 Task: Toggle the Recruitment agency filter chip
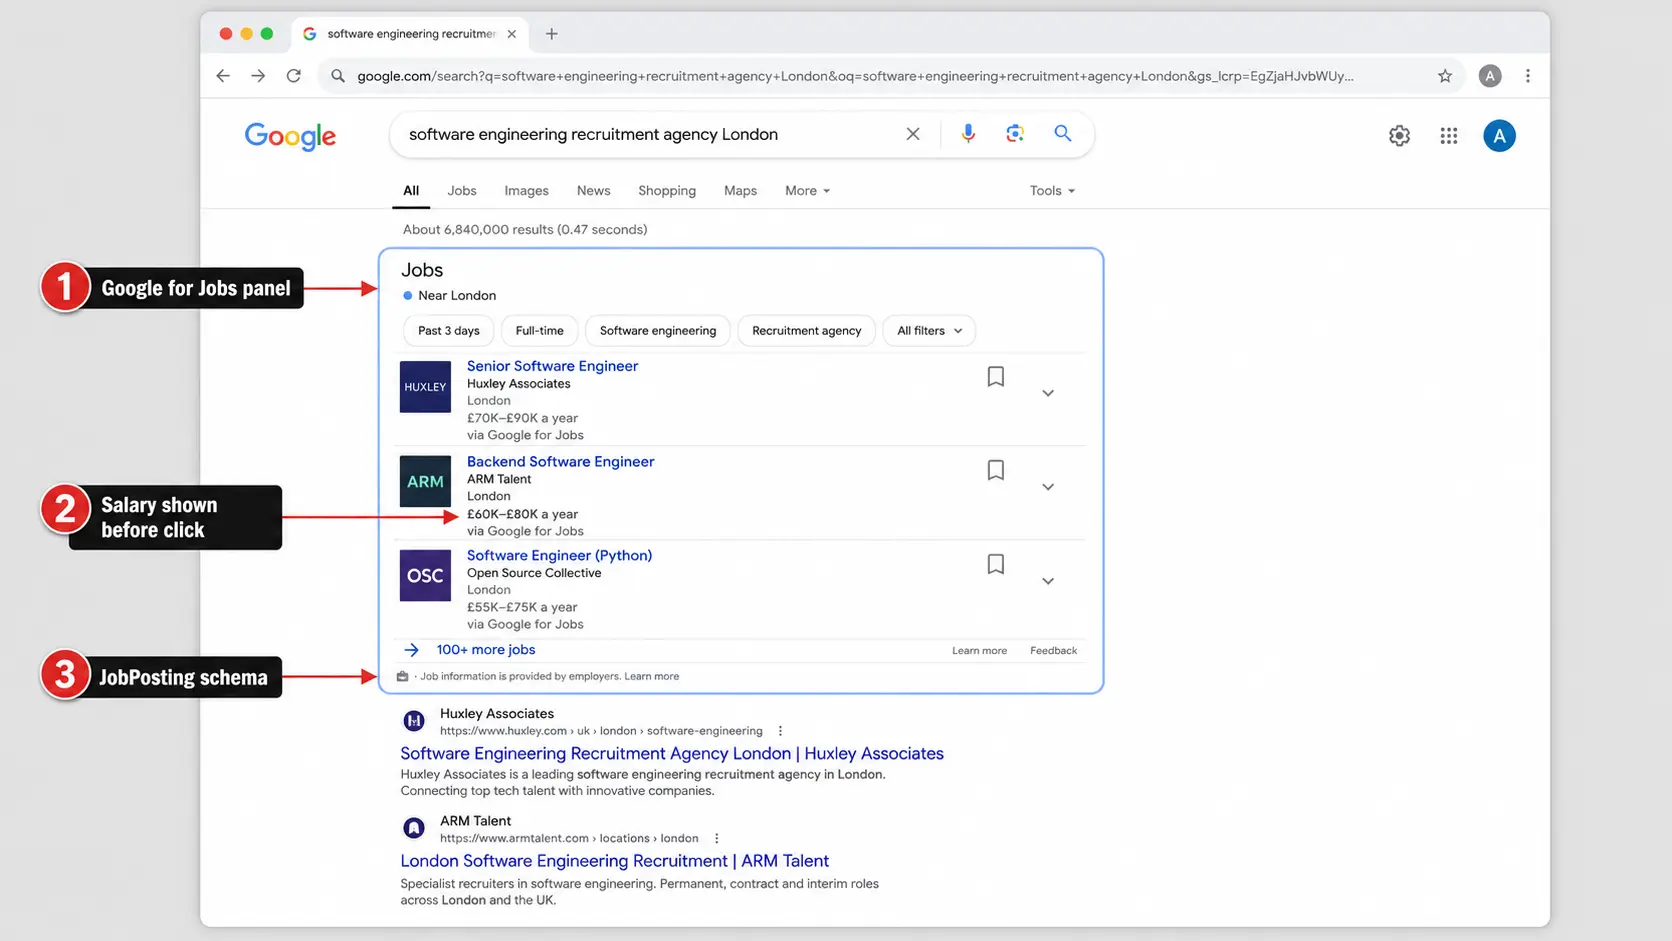[x=807, y=331]
